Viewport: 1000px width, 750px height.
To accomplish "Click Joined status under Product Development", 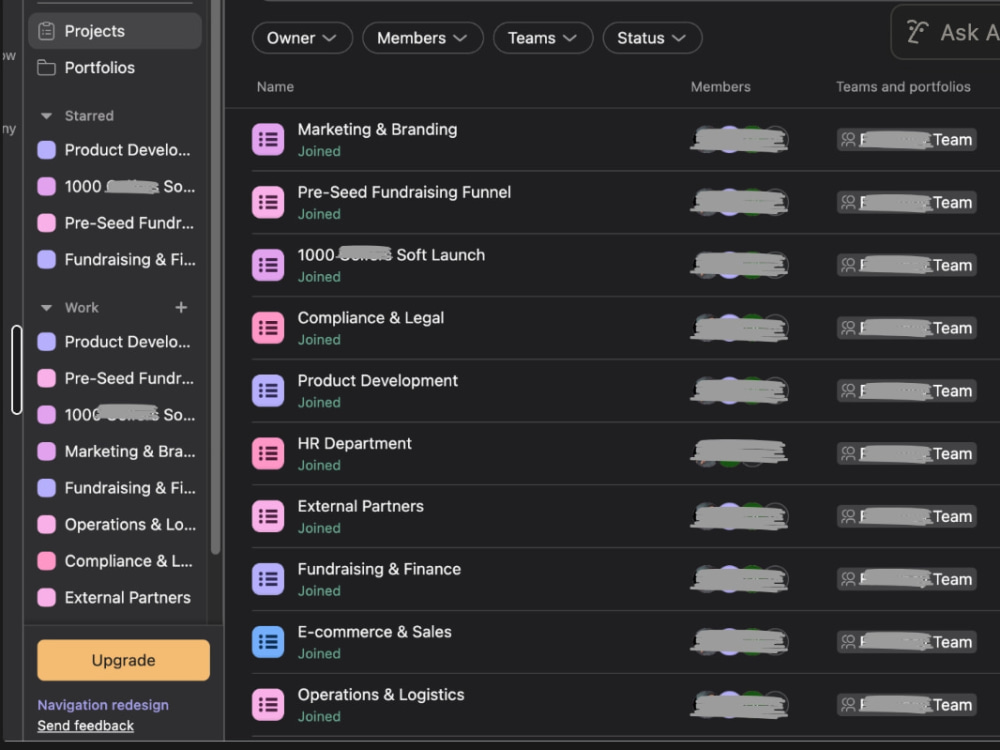I will [319, 402].
